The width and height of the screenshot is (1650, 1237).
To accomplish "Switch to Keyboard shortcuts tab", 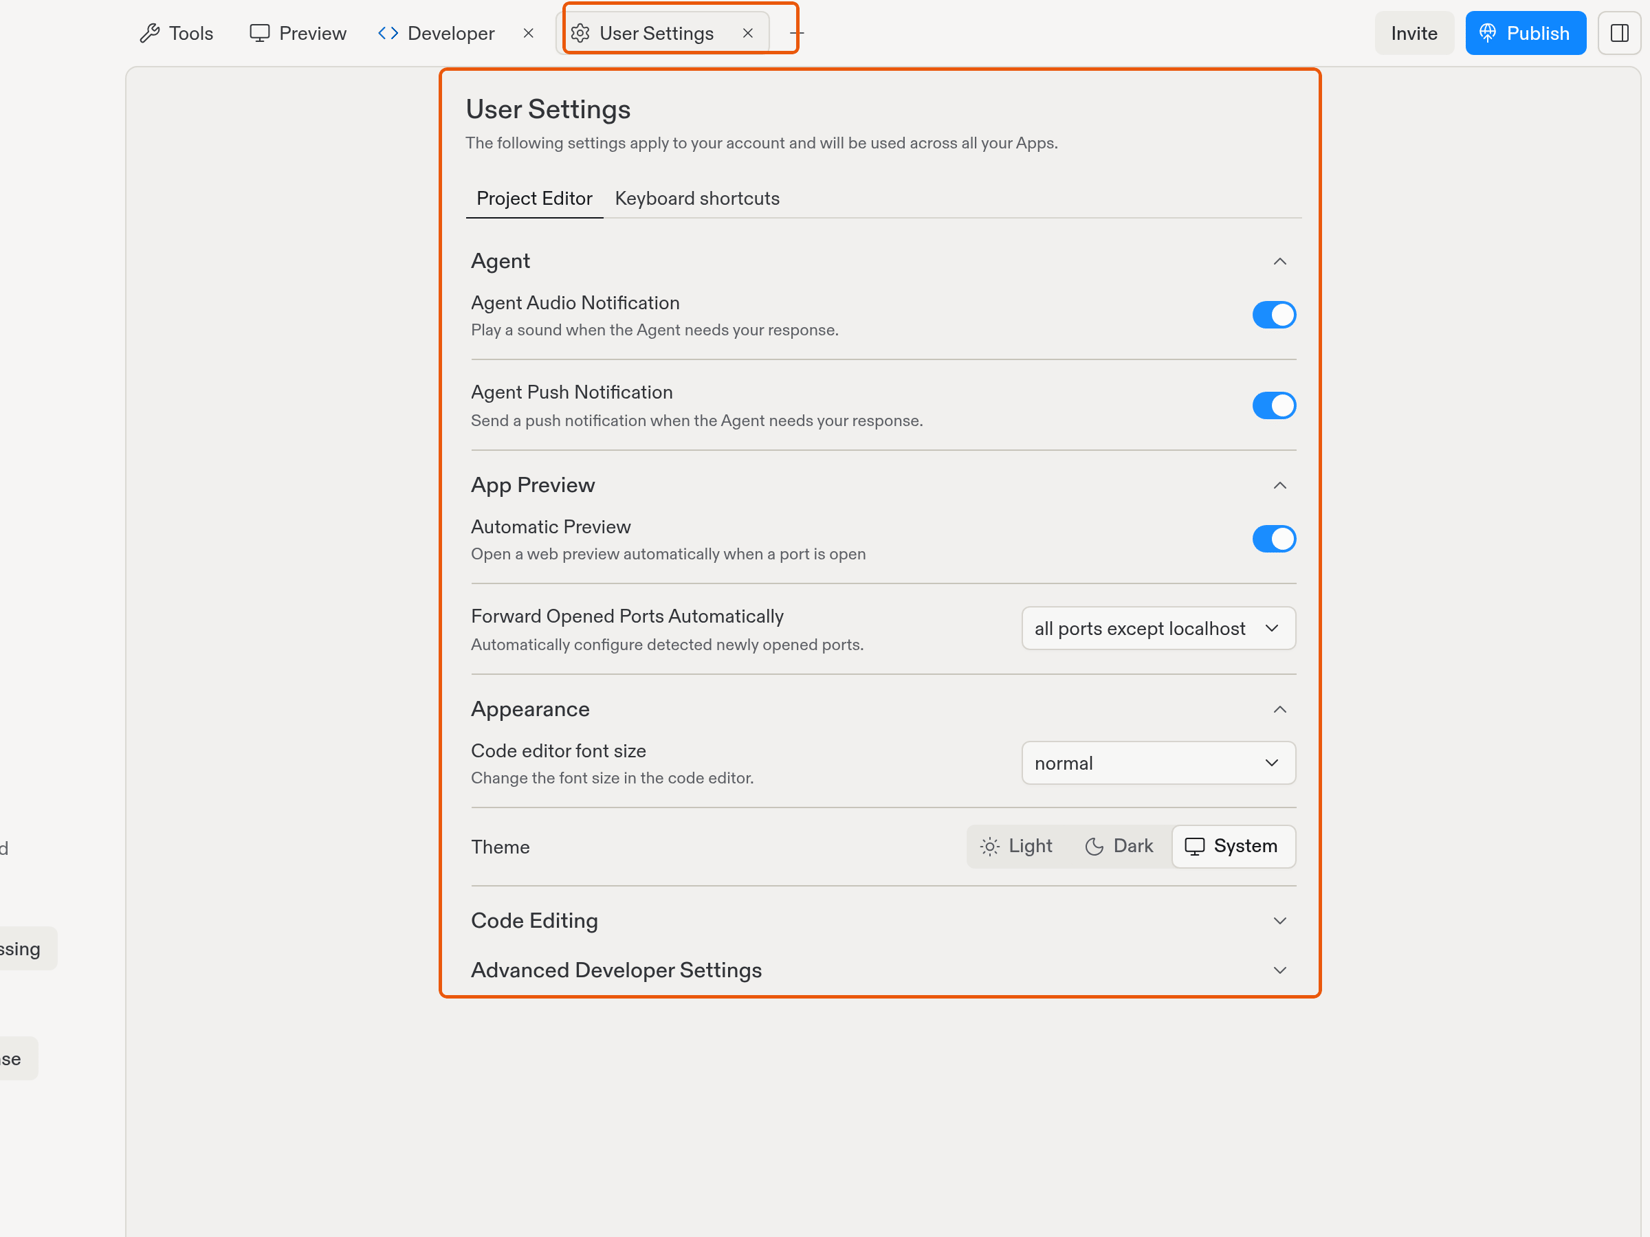I will tap(697, 198).
